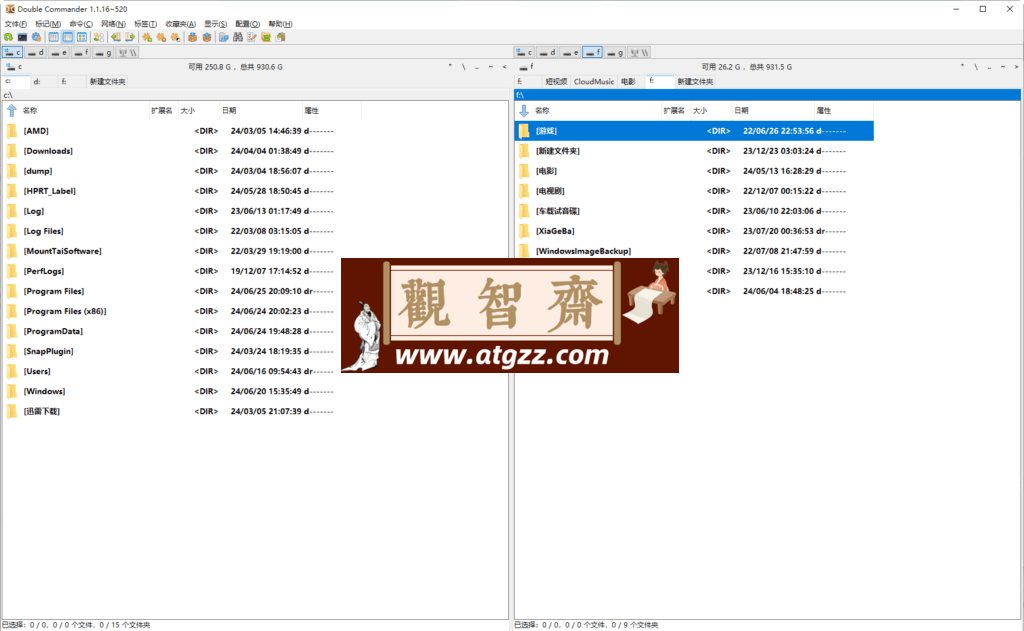Switch to thumbnails view toolbar icon
Image resolution: width=1024 pixels, height=631 pixels.
[x=82, y=37]
